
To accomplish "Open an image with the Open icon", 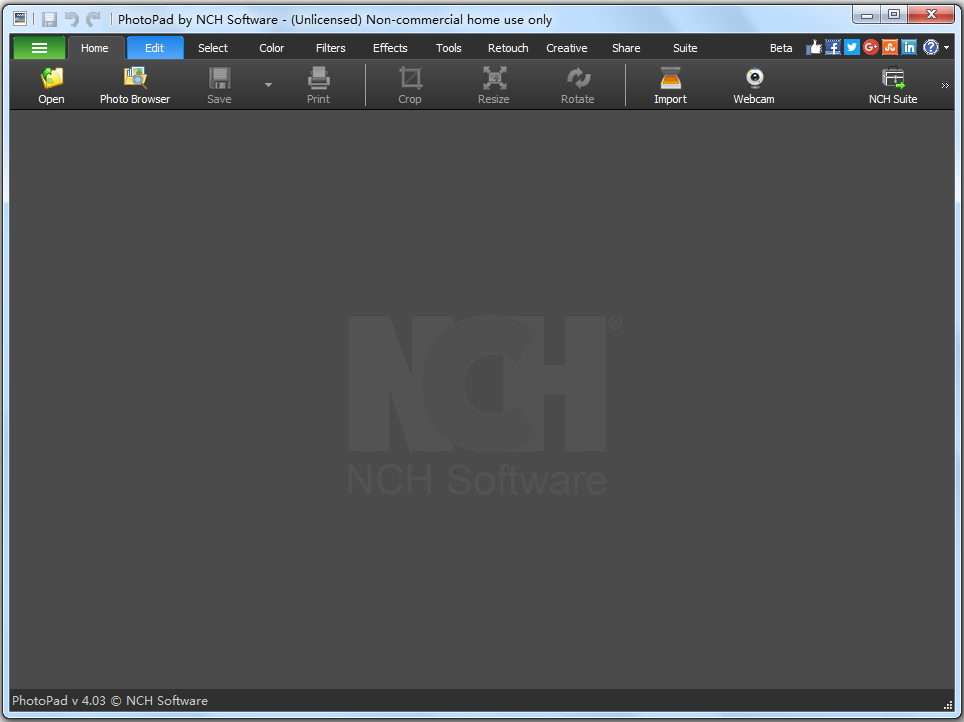I will click(x=52, y=85).
